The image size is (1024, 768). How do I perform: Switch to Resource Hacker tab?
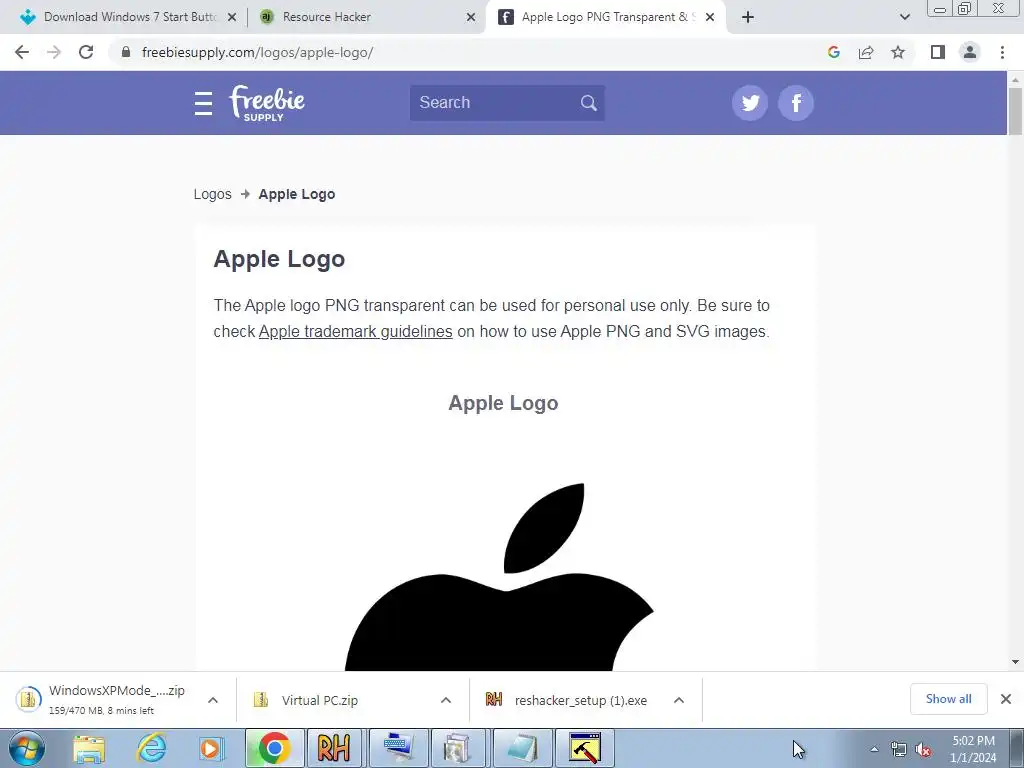(366, 17)
